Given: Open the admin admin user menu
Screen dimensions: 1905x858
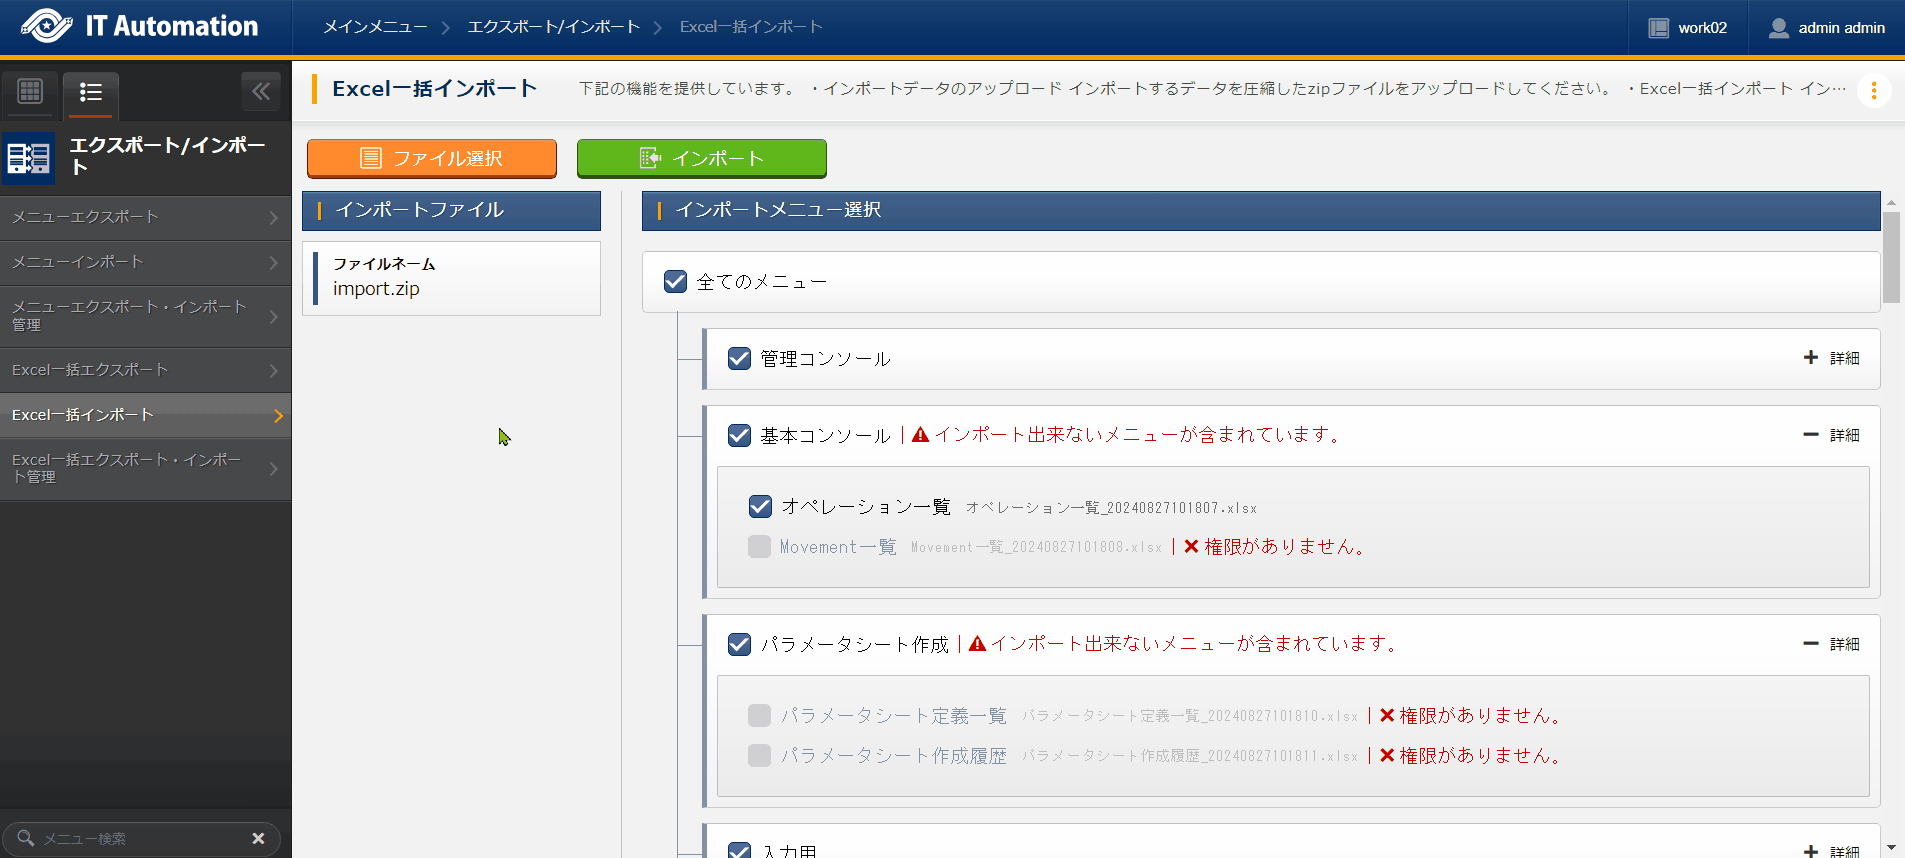Looking at the screenshot, I should click(x=1826, y=28).
